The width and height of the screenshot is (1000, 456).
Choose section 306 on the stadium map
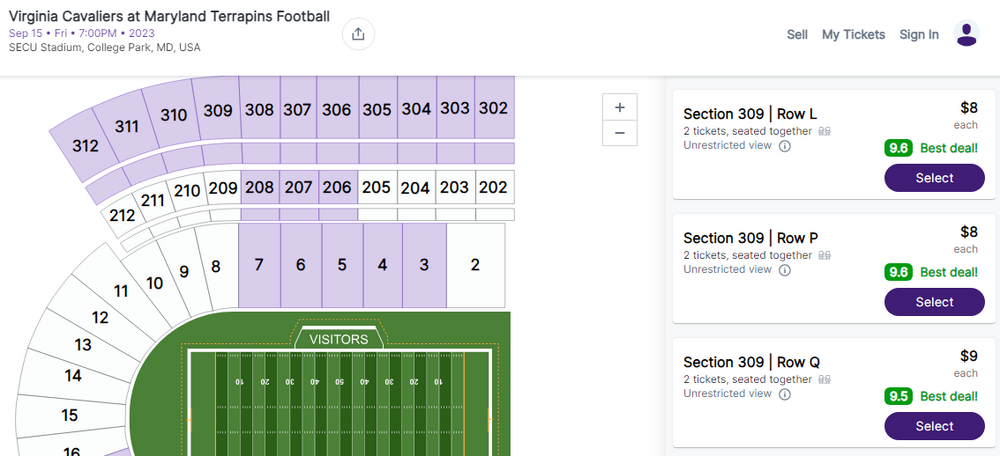point(337,110)
